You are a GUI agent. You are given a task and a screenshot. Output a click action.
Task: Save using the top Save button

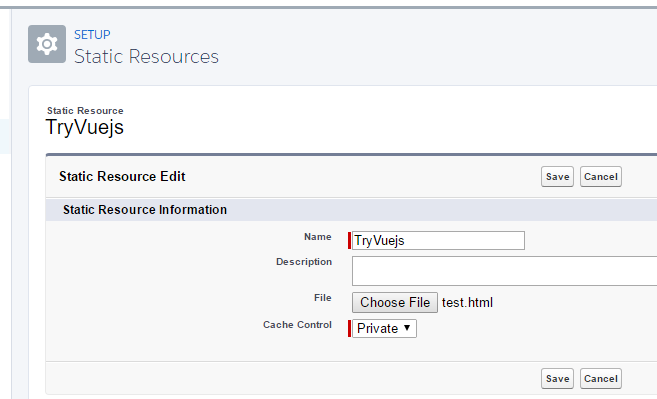557,176
